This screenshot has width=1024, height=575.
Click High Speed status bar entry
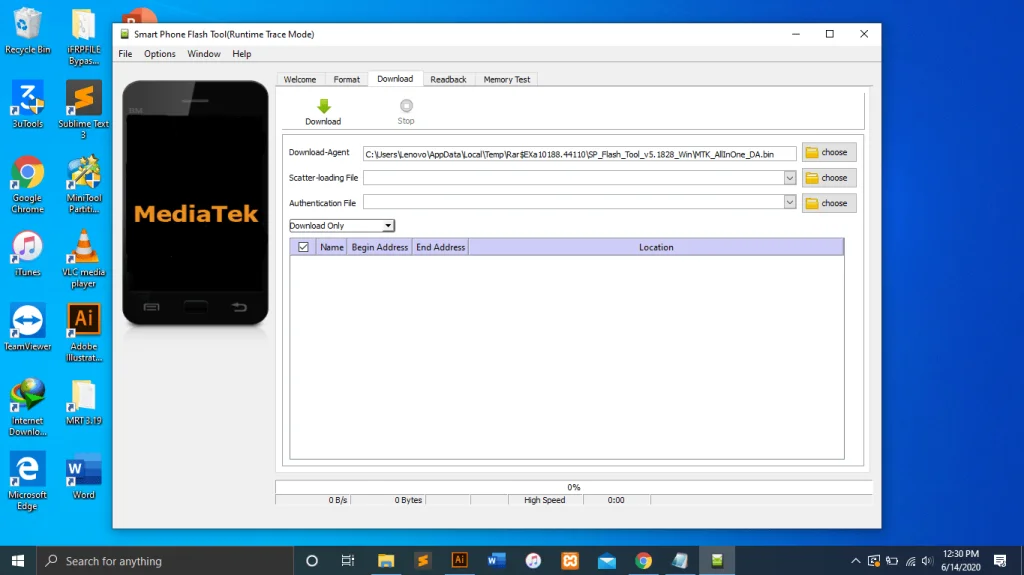pos(545,500)
